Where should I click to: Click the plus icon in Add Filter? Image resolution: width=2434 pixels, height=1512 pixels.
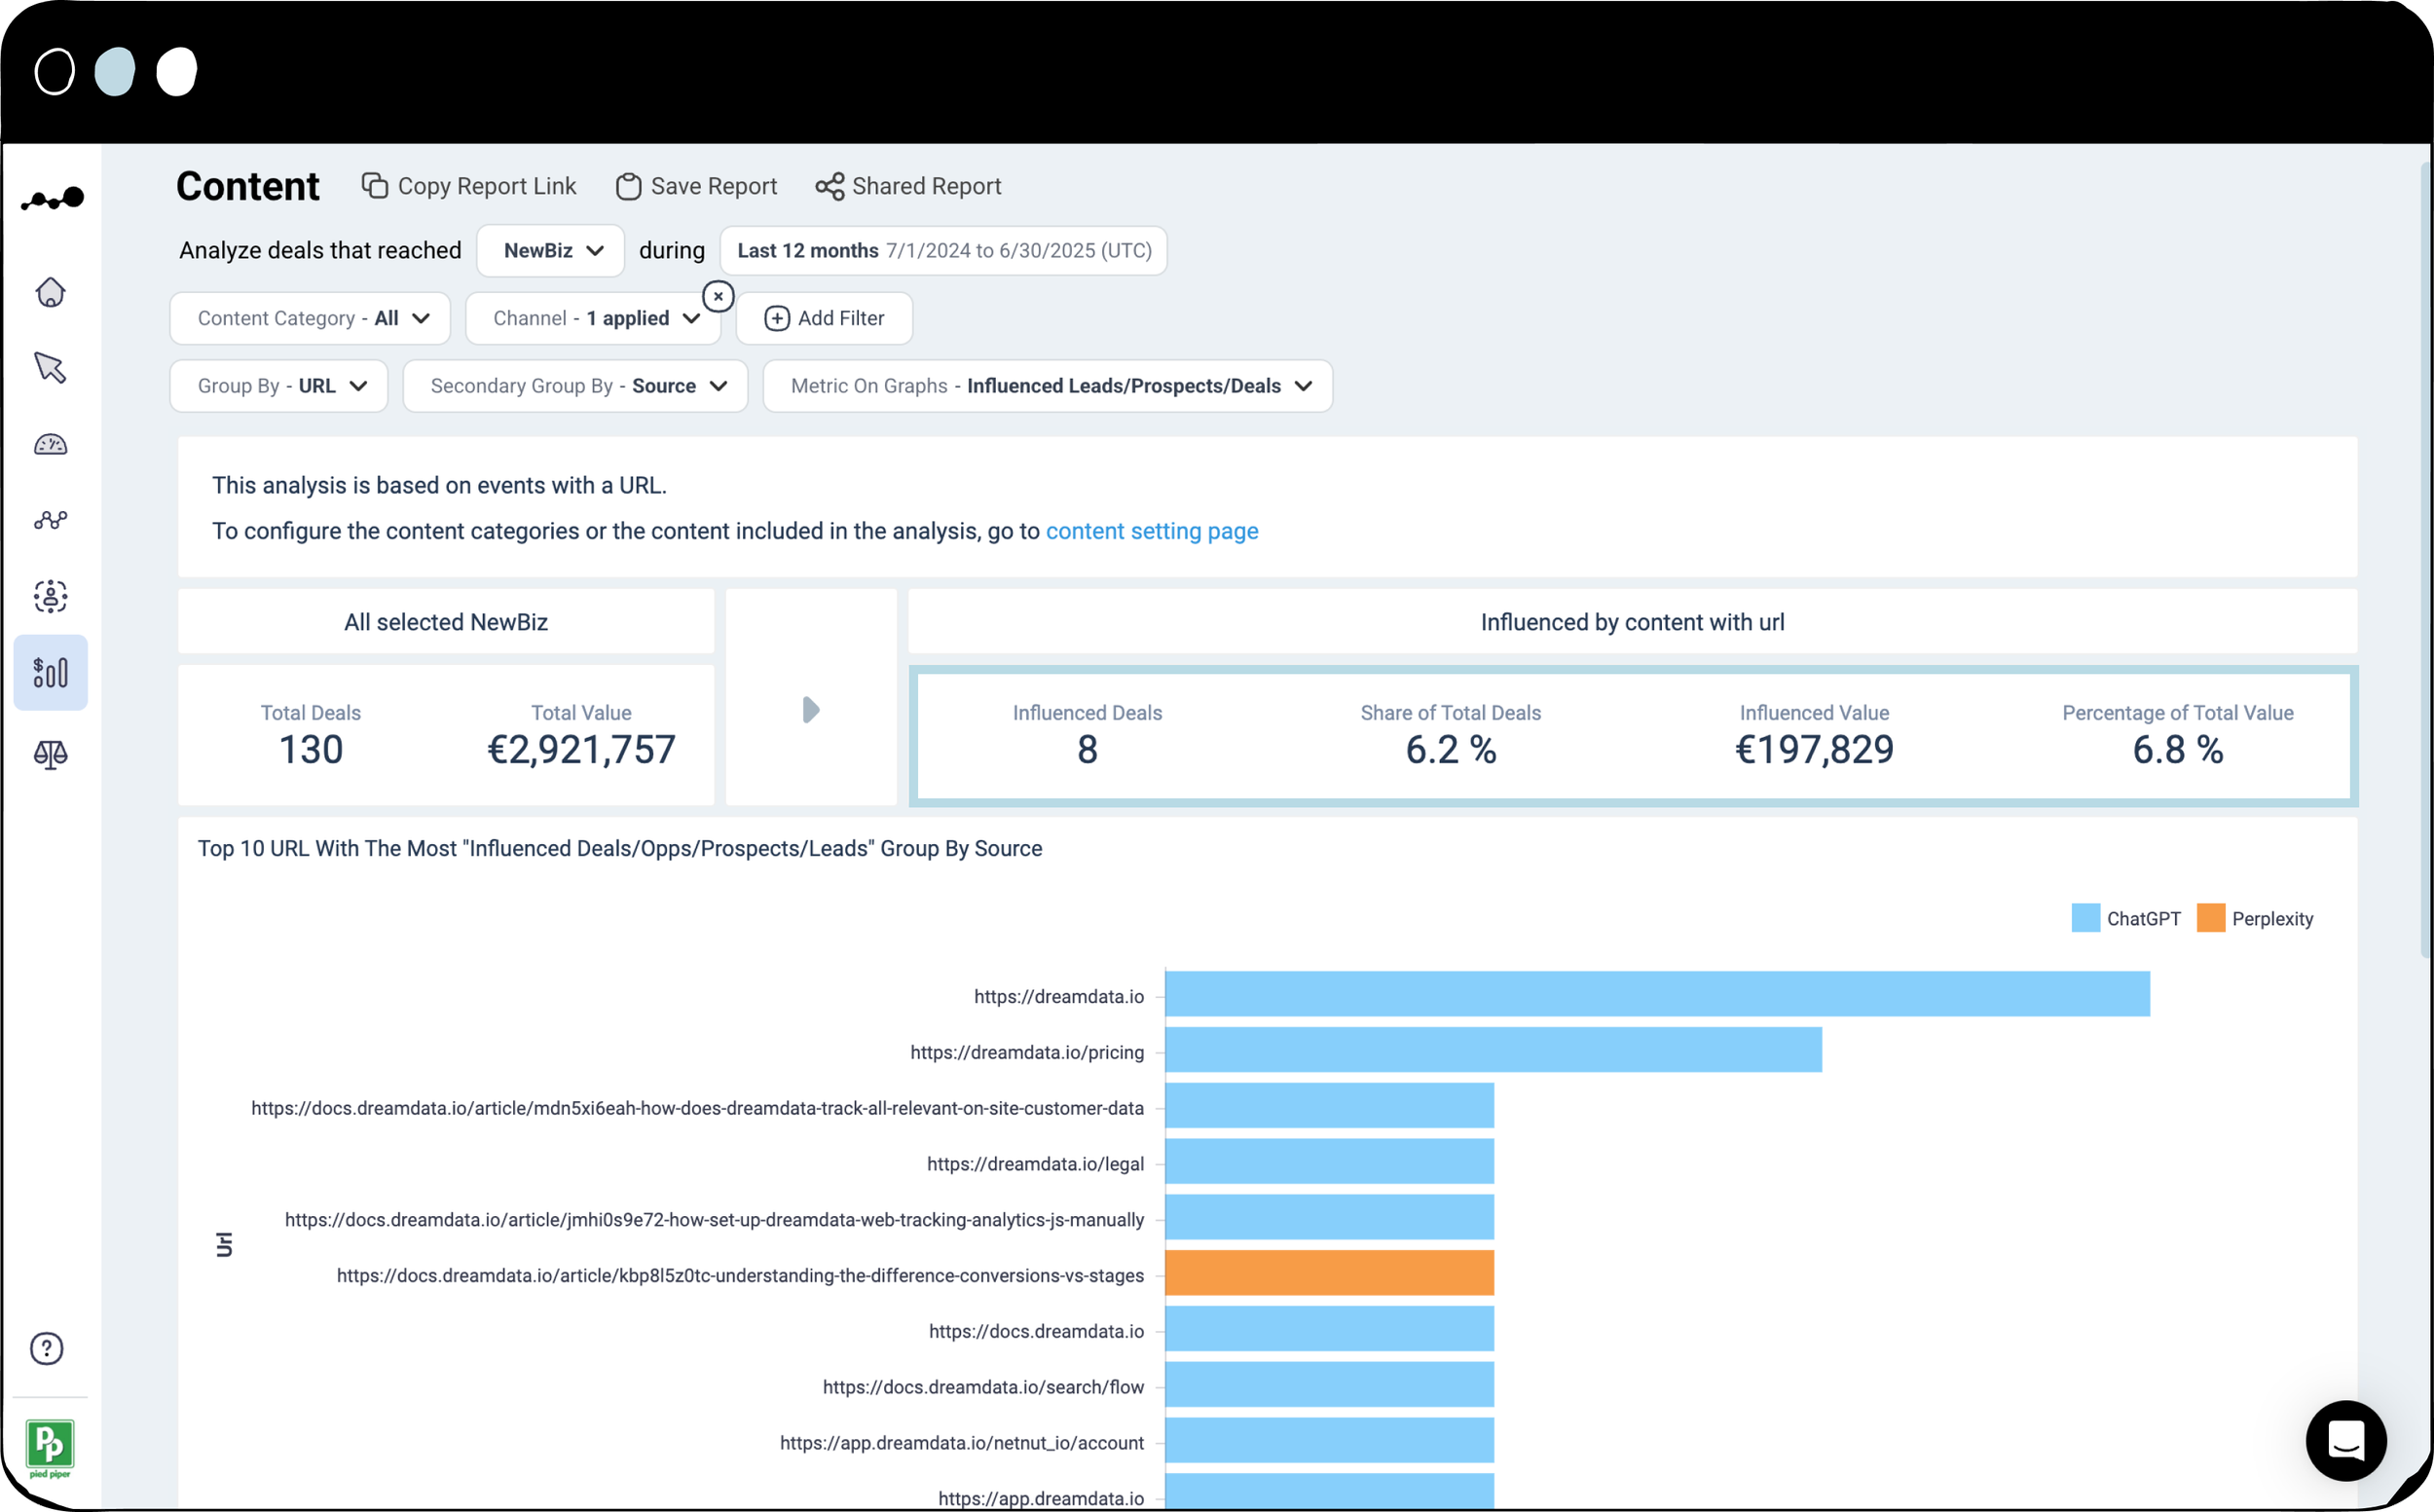pyautogui.click(x=777, y=318)
